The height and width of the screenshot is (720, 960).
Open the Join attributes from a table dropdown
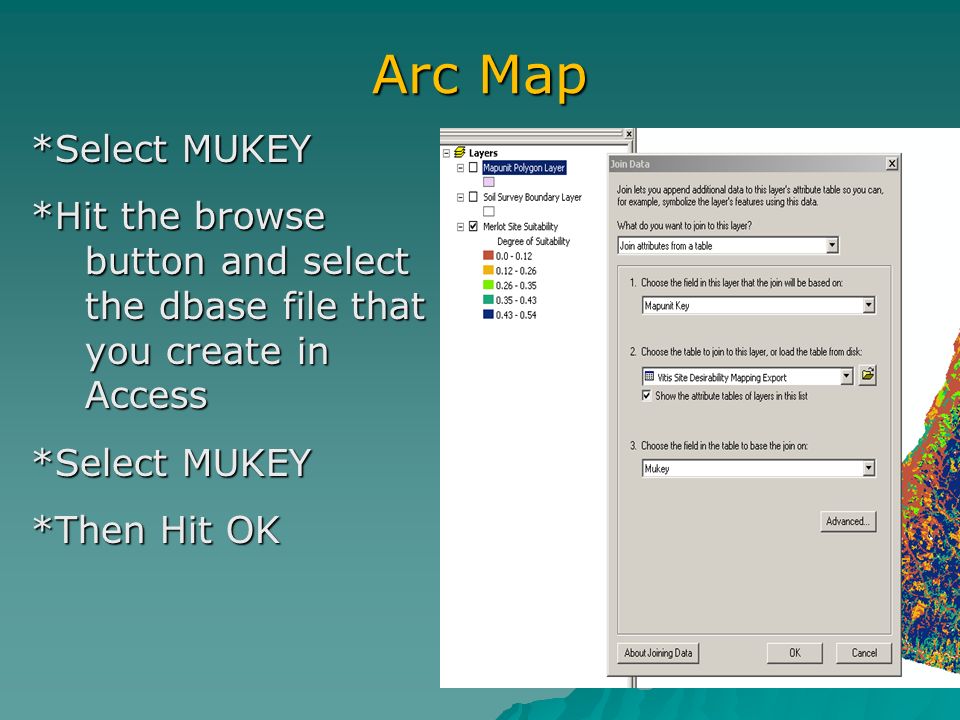pos(831,246)
